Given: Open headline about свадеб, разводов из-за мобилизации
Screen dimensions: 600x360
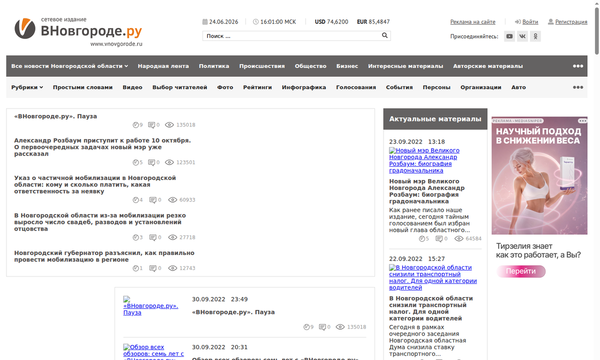Looking at the screenshot, I should pyautogui.click(x=100, y=222).
